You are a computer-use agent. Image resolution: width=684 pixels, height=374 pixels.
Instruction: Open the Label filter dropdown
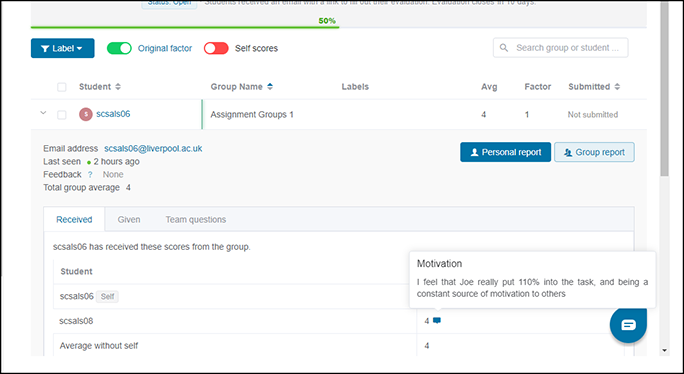pyautogui.click(x=62, y=48)
